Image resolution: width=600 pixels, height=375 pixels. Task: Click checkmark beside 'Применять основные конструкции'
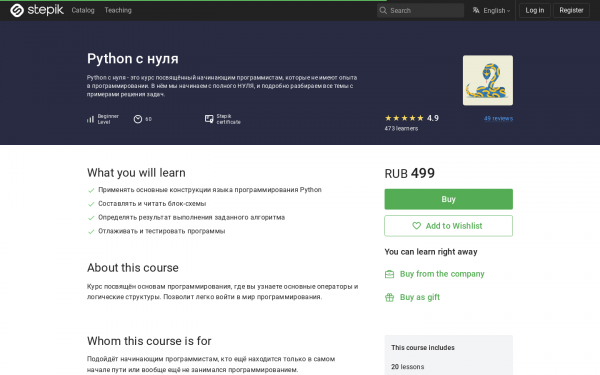tap(91, 190)
